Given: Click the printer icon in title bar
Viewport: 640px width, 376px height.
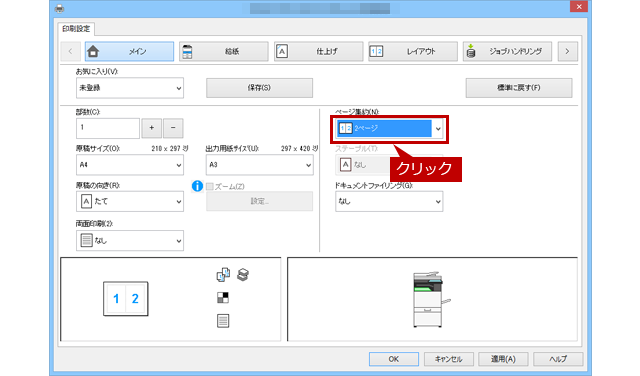Looking at the screenshot, I should point(60,8).
